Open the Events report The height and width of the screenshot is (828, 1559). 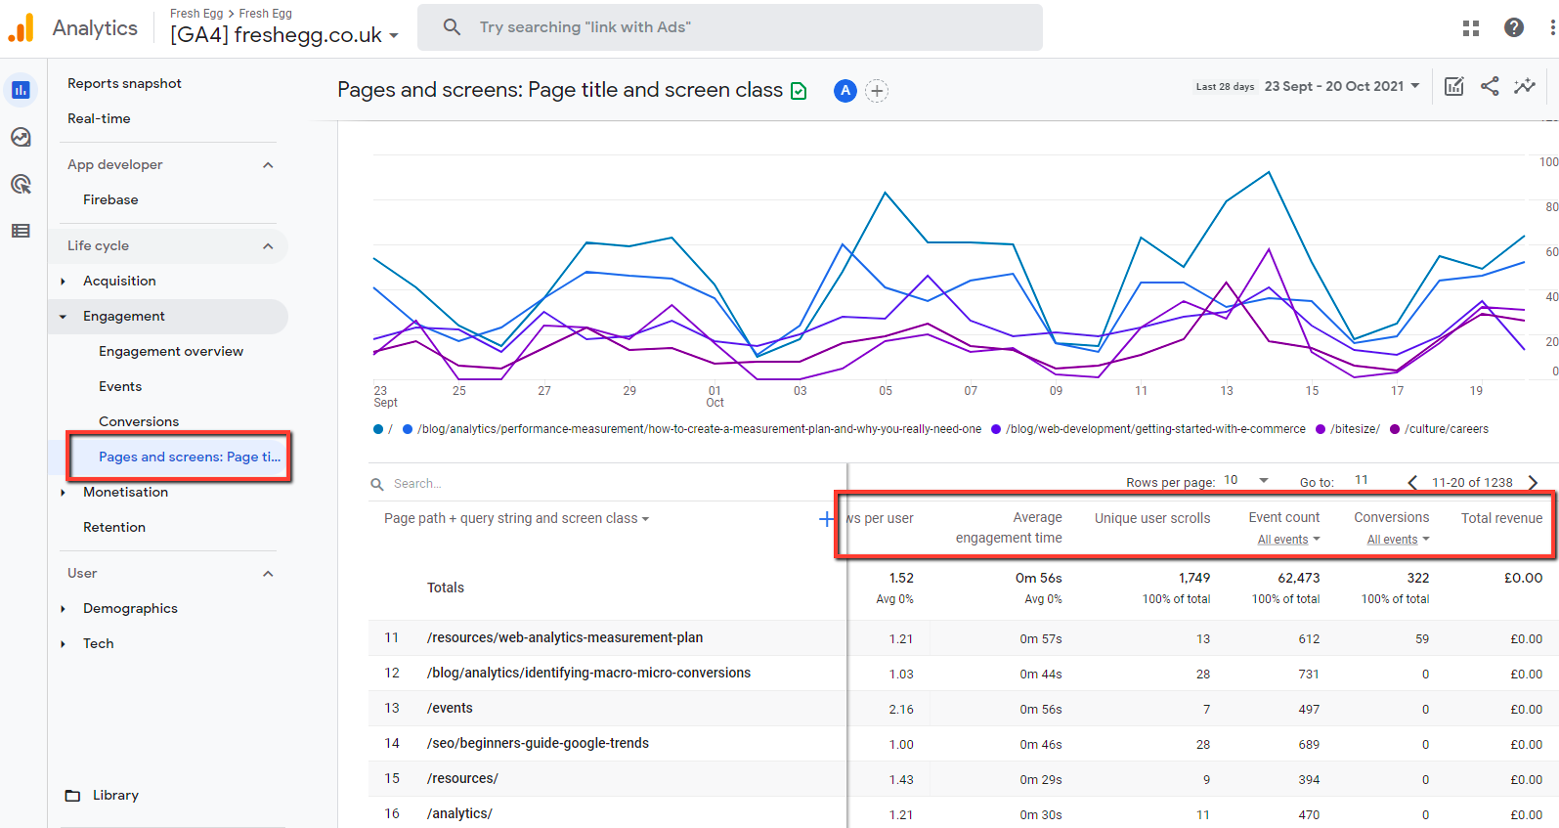pyautogui.click(x=120, y=386)
